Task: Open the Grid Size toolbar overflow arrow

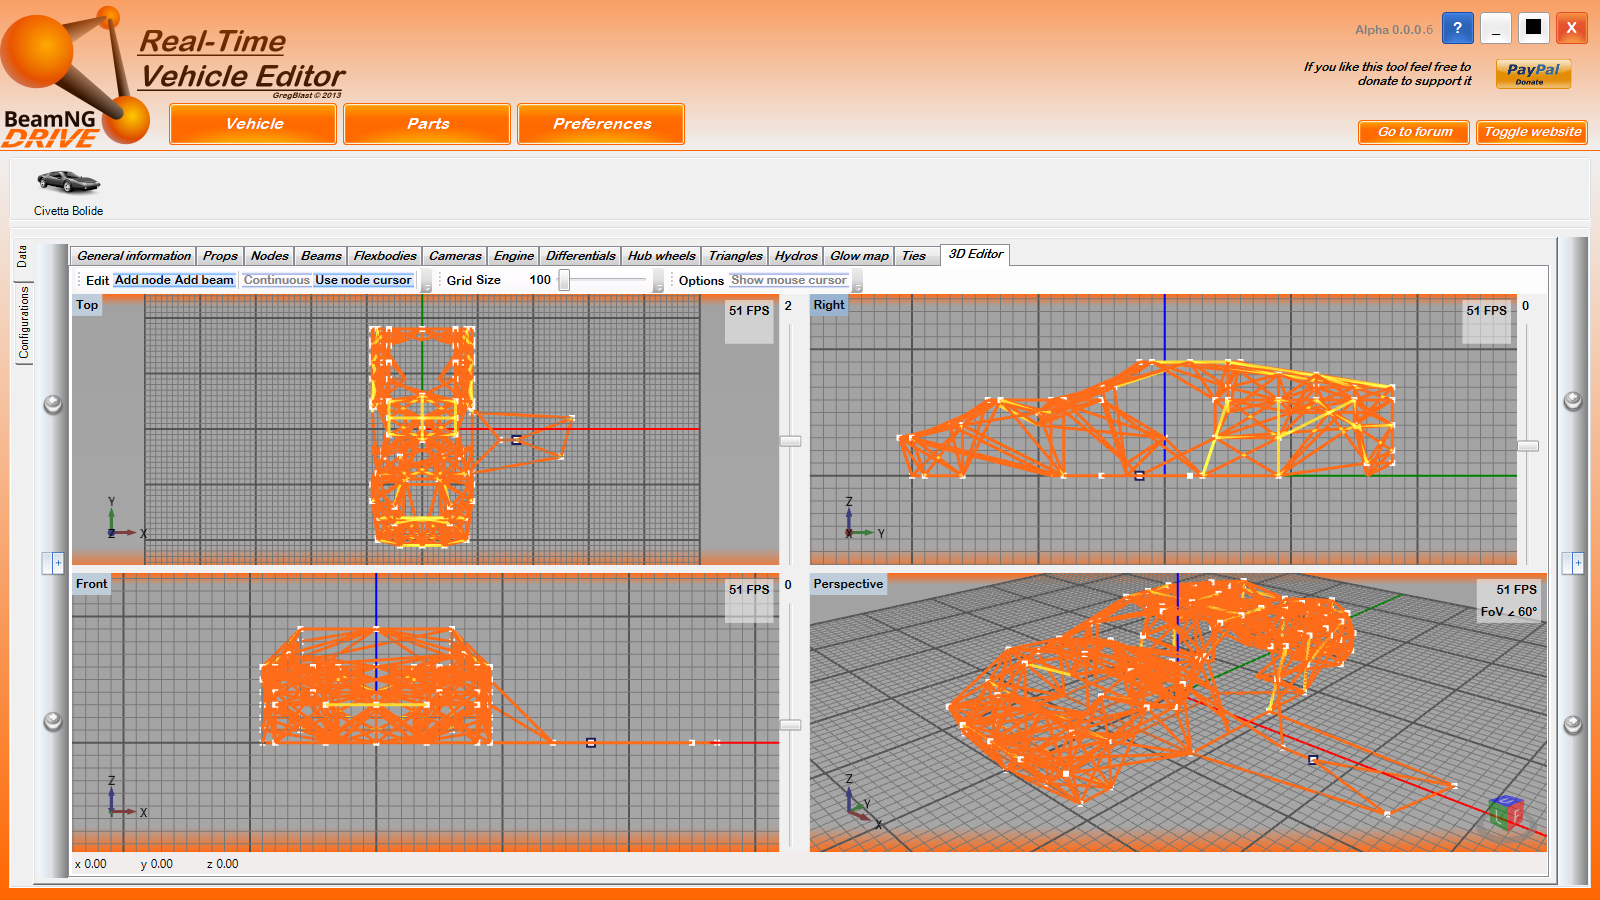Action: pyautogui.click(x=658, y=282)
